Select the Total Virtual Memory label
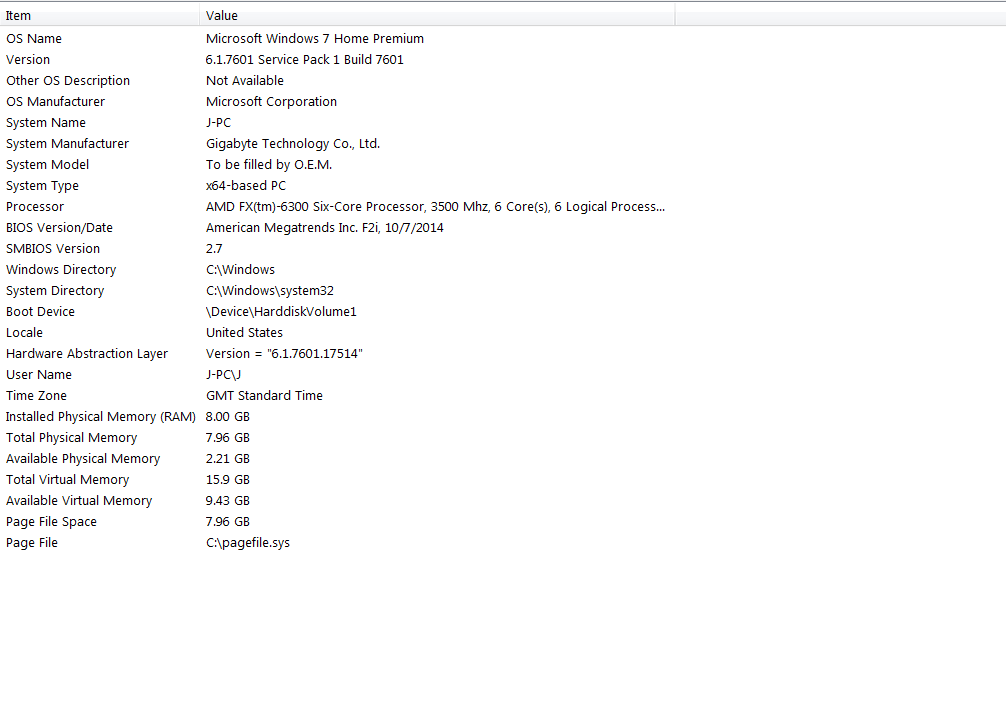This screenshot has width=1006, height=710. (67, 480)
